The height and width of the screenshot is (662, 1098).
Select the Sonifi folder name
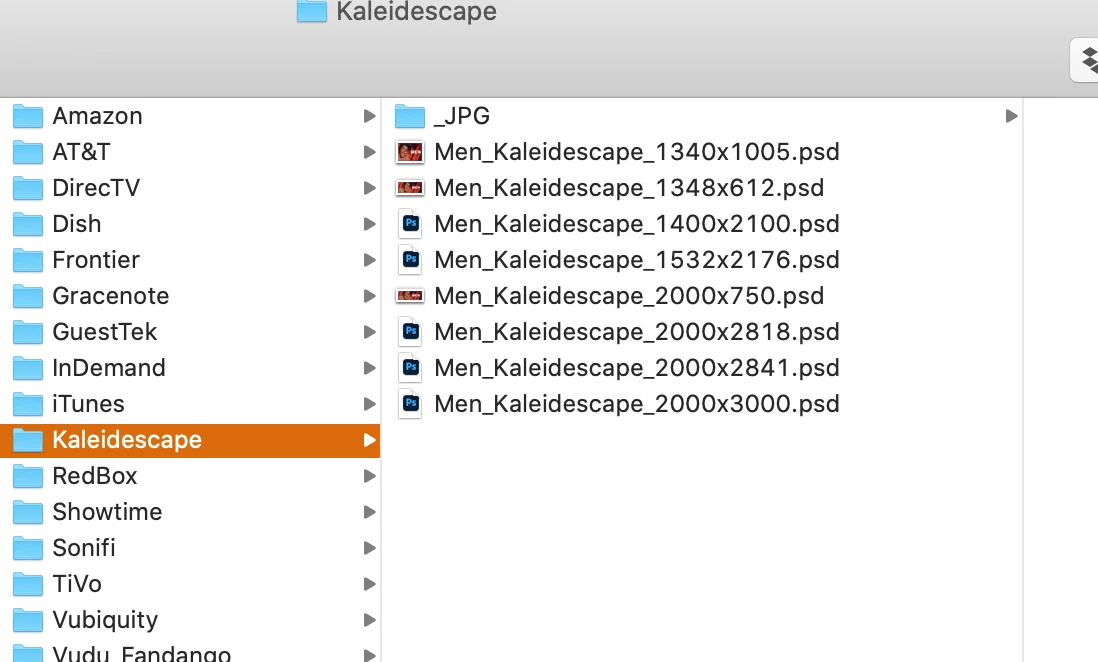tap(83, 548)
